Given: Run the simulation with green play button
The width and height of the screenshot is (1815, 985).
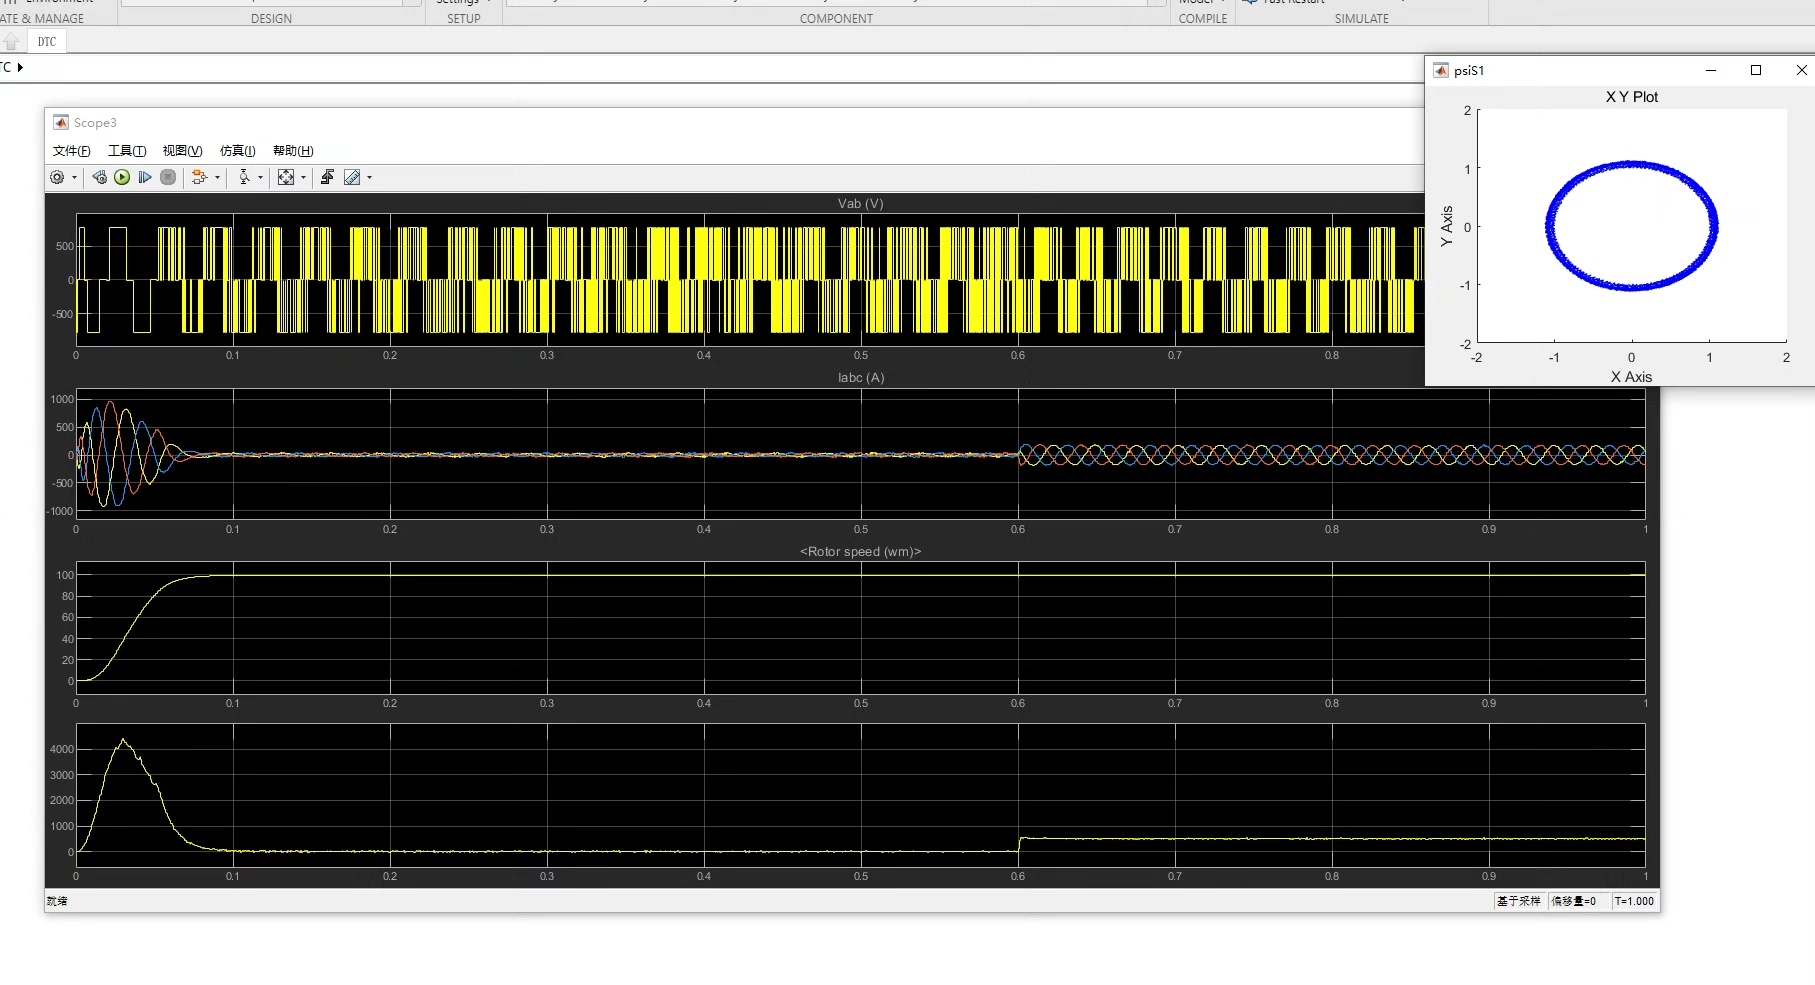Looking at the screenshot, I should [122, 177].
